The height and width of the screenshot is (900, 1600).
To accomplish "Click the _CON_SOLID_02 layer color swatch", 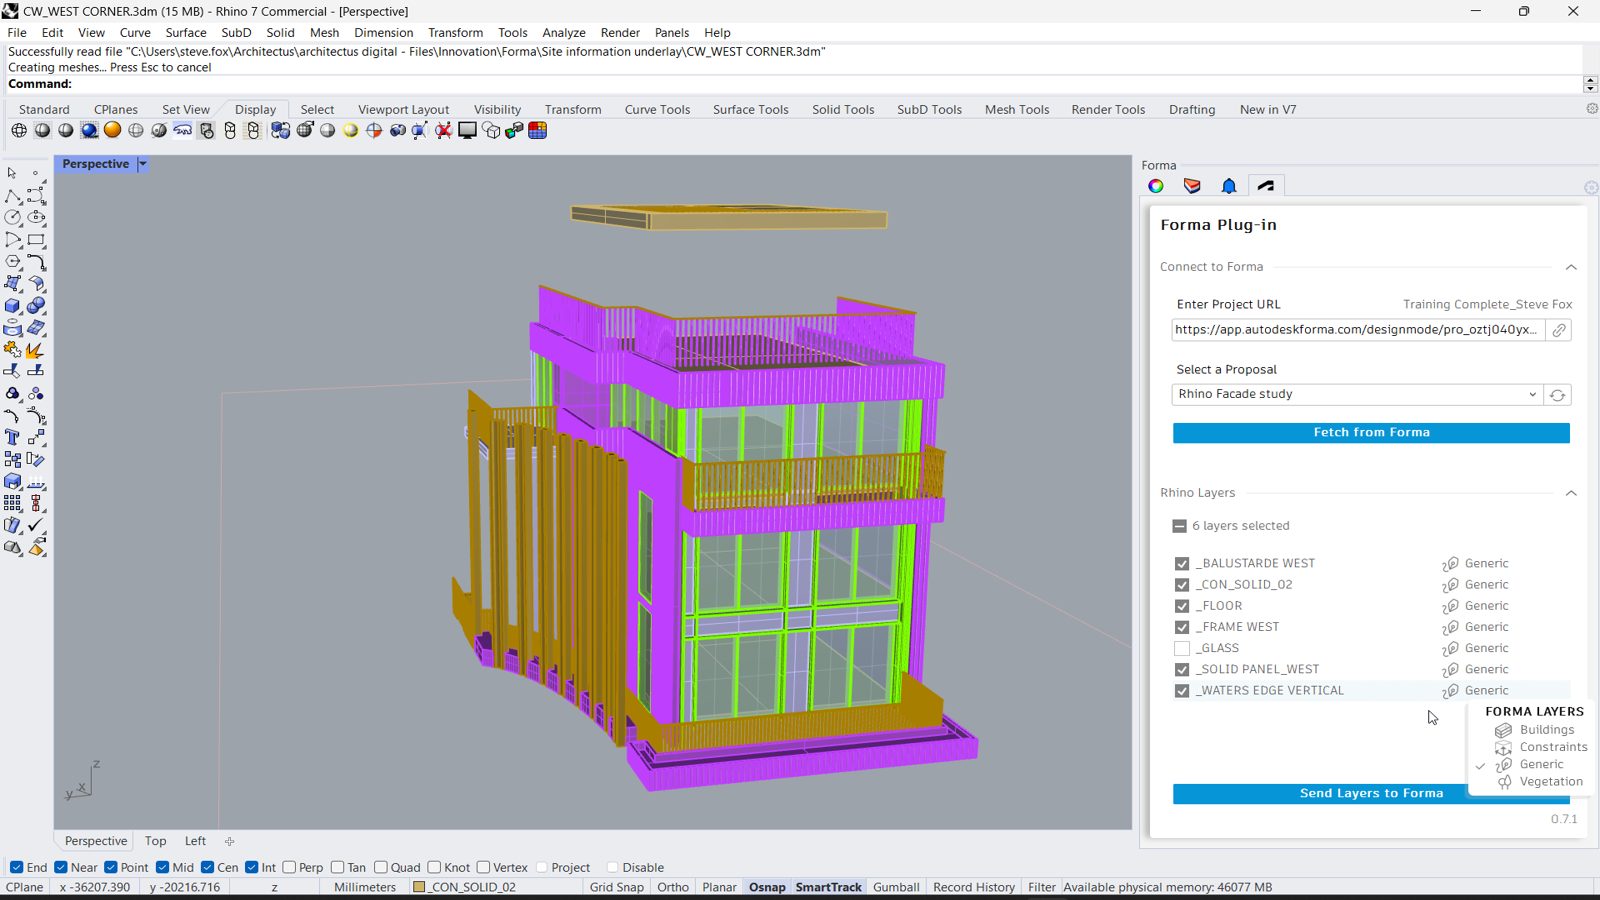I will pyautogui.click(x=420, y=887).
